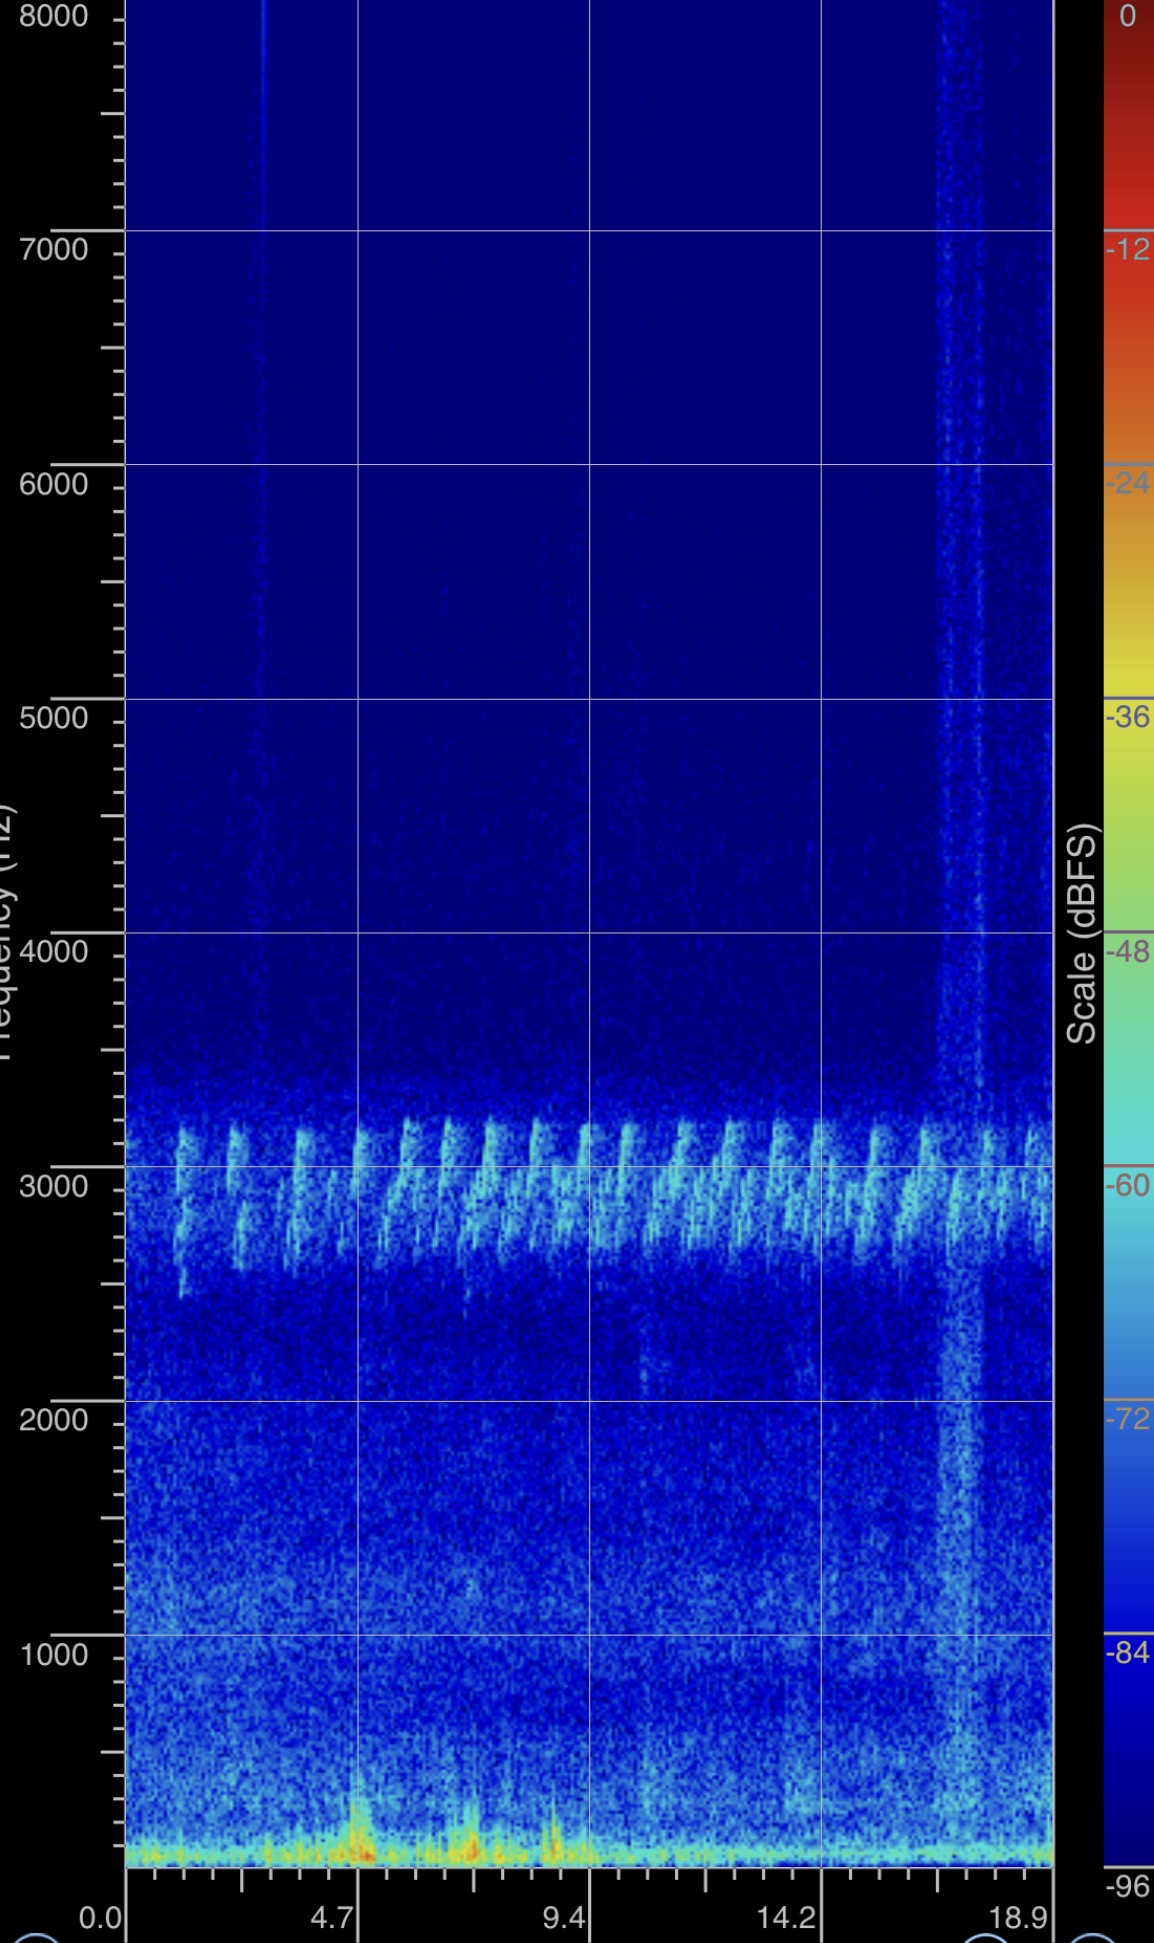Click the 0.0 time axis label

pos(99,1917)
